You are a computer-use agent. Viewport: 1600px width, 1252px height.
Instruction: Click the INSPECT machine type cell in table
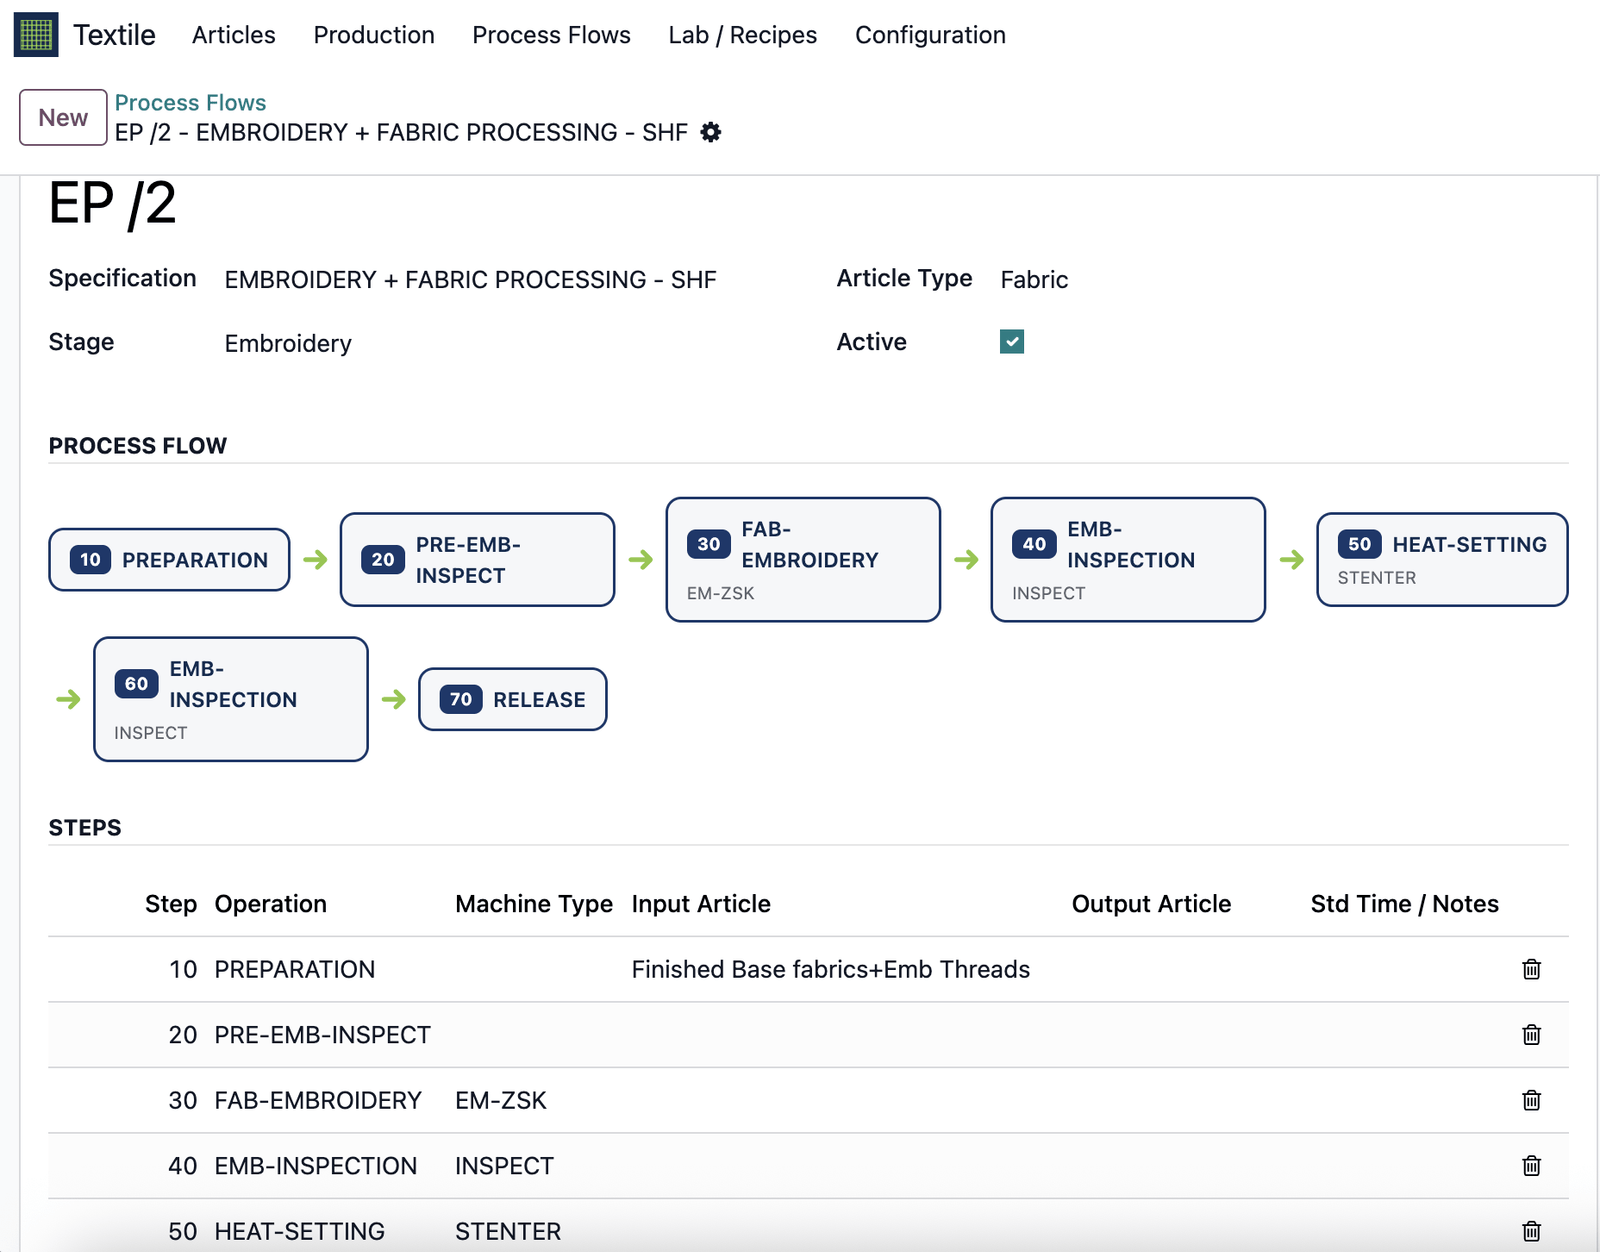pos(504,1166)
